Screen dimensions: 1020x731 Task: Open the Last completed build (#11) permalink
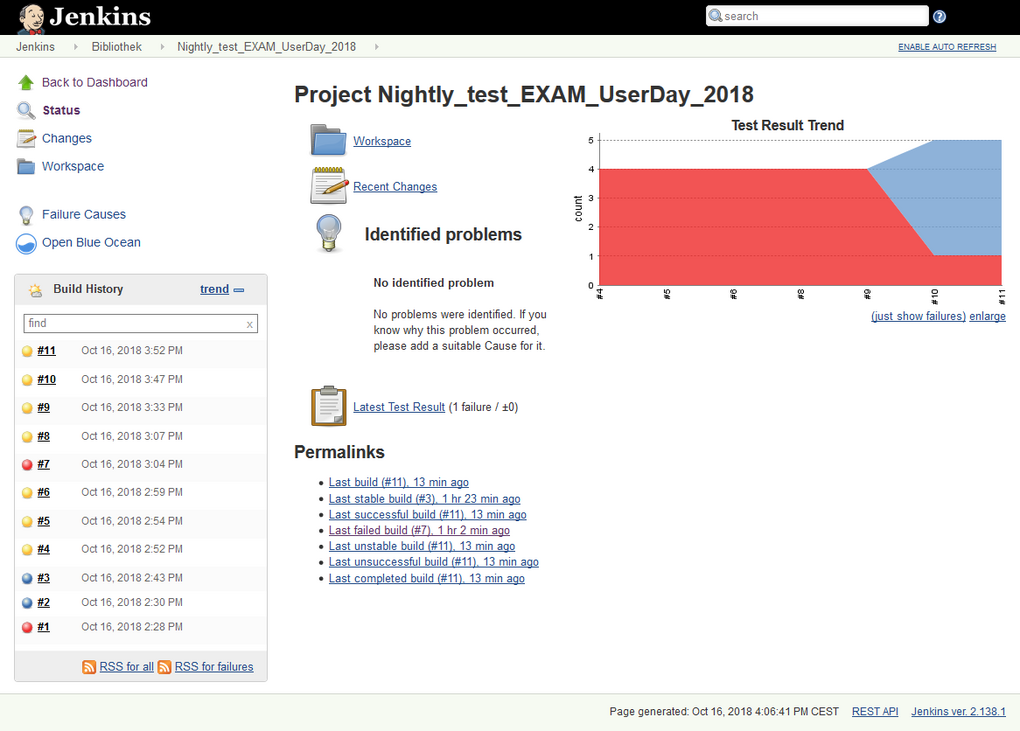point(426,578)
